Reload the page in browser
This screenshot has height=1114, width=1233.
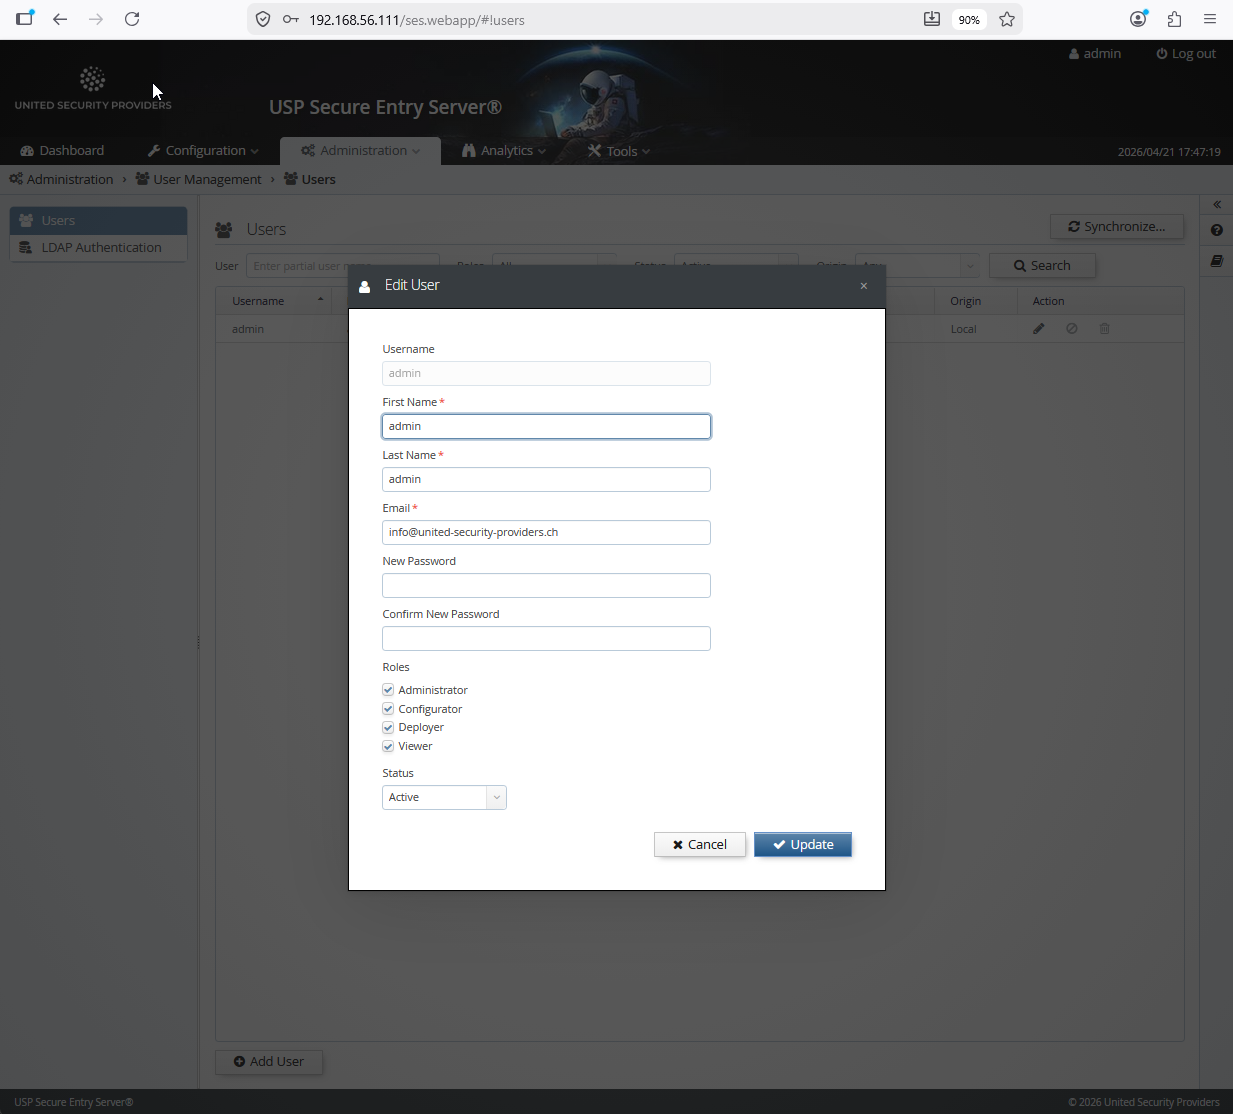(132, 19)
